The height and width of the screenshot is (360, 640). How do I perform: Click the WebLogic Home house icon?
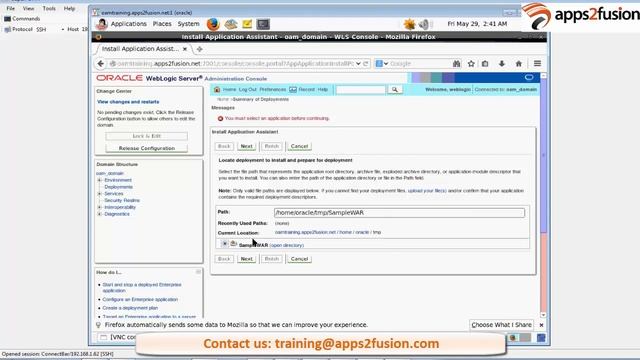[x=217, y=89]
